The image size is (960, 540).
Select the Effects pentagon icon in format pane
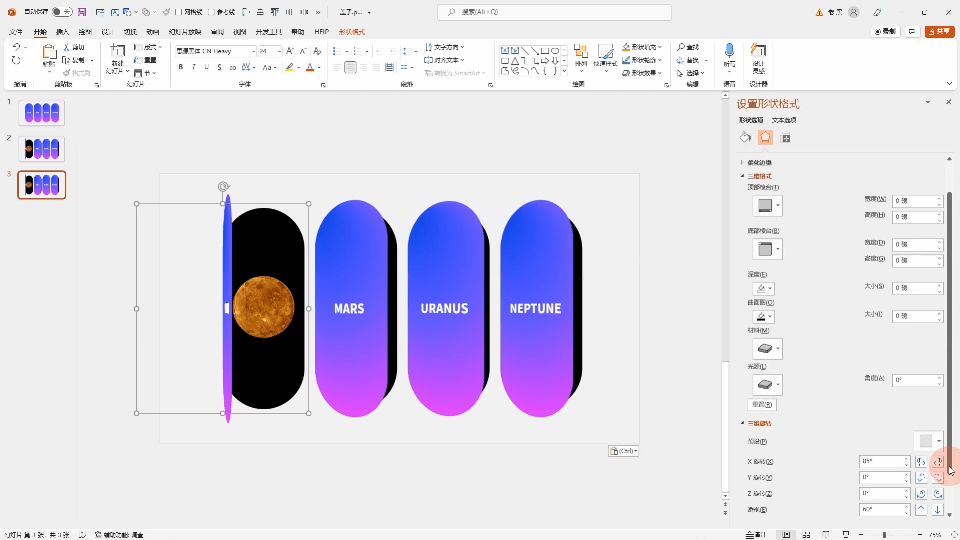[x=765, y=138]
